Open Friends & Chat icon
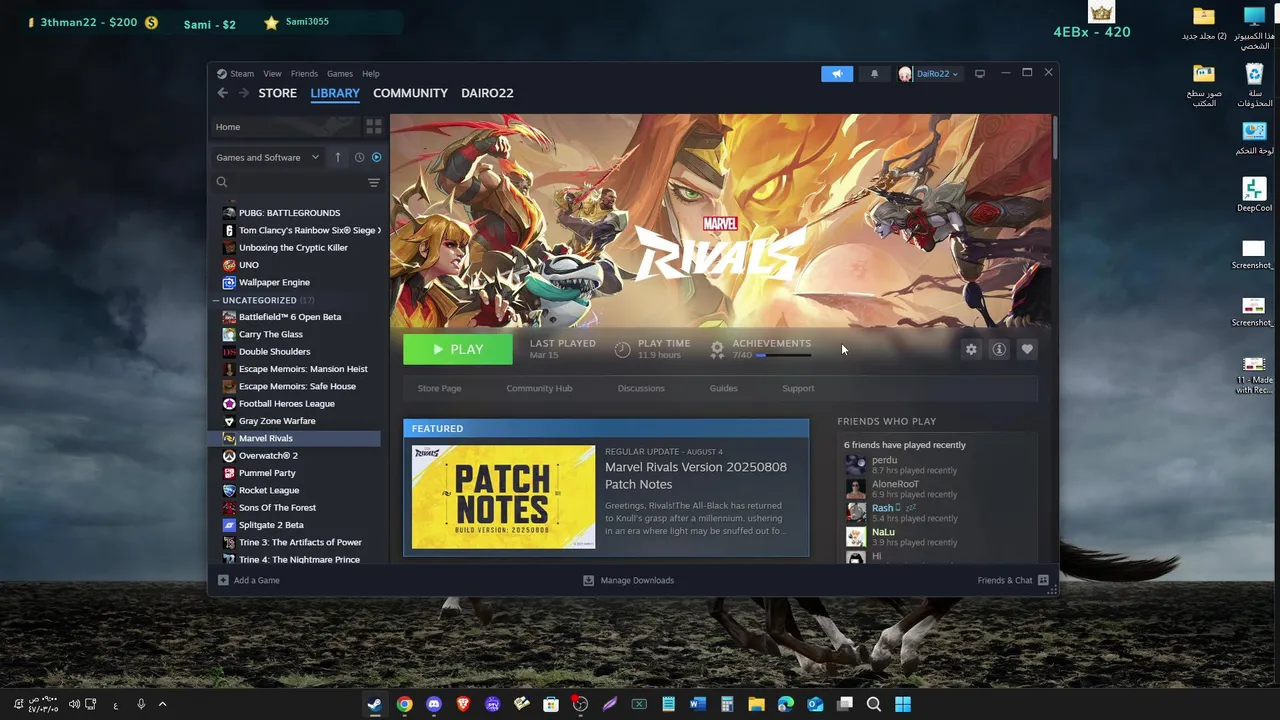1280x720 pixels. [1043, 580]
